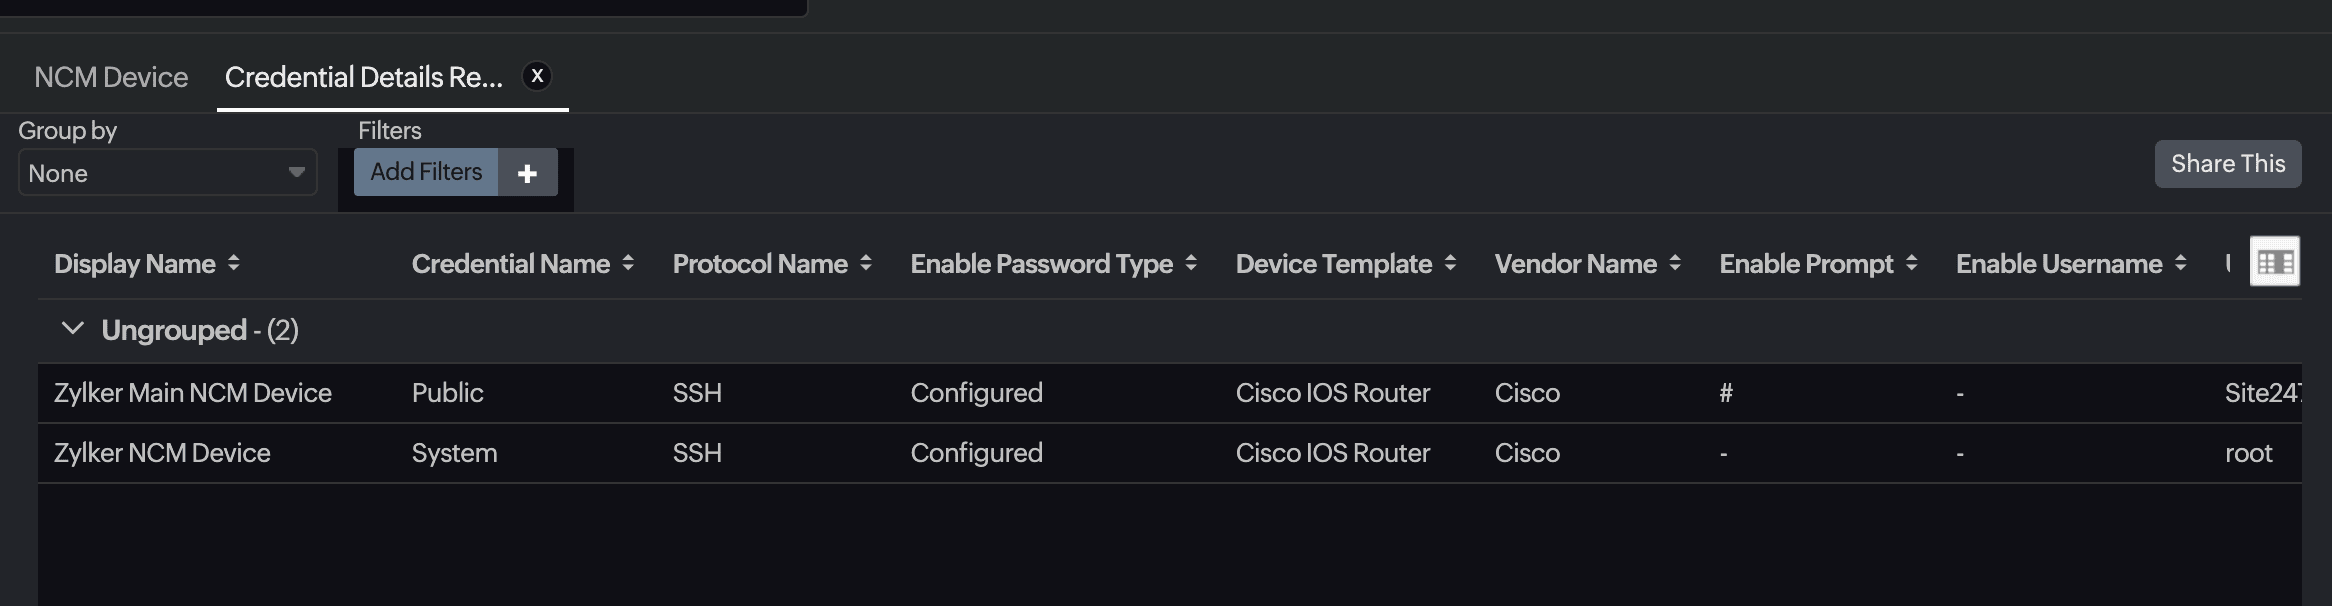Image resolution: width=2332 pixels, height=606 pixels.
Task: Switch to the NCM Device tab
Action: pyautogui.click(x=111, y=77)
